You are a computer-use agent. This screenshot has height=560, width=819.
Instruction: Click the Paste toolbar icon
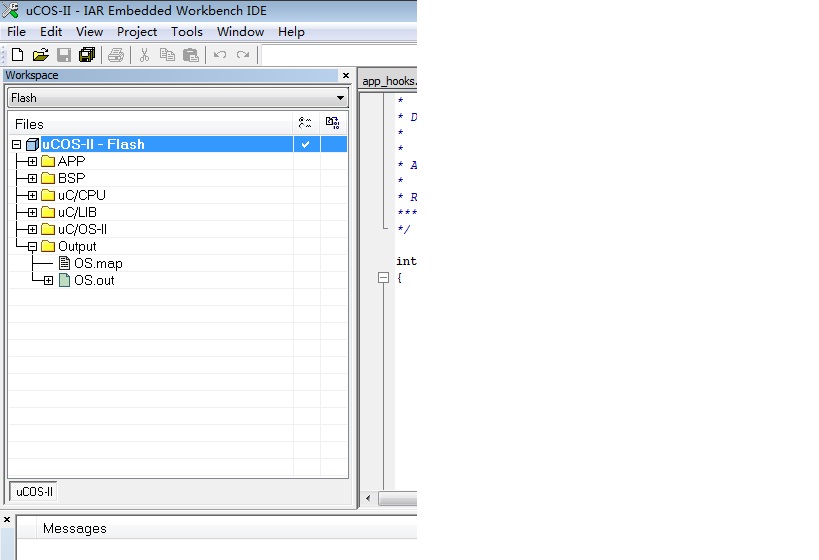pos(191,55)
